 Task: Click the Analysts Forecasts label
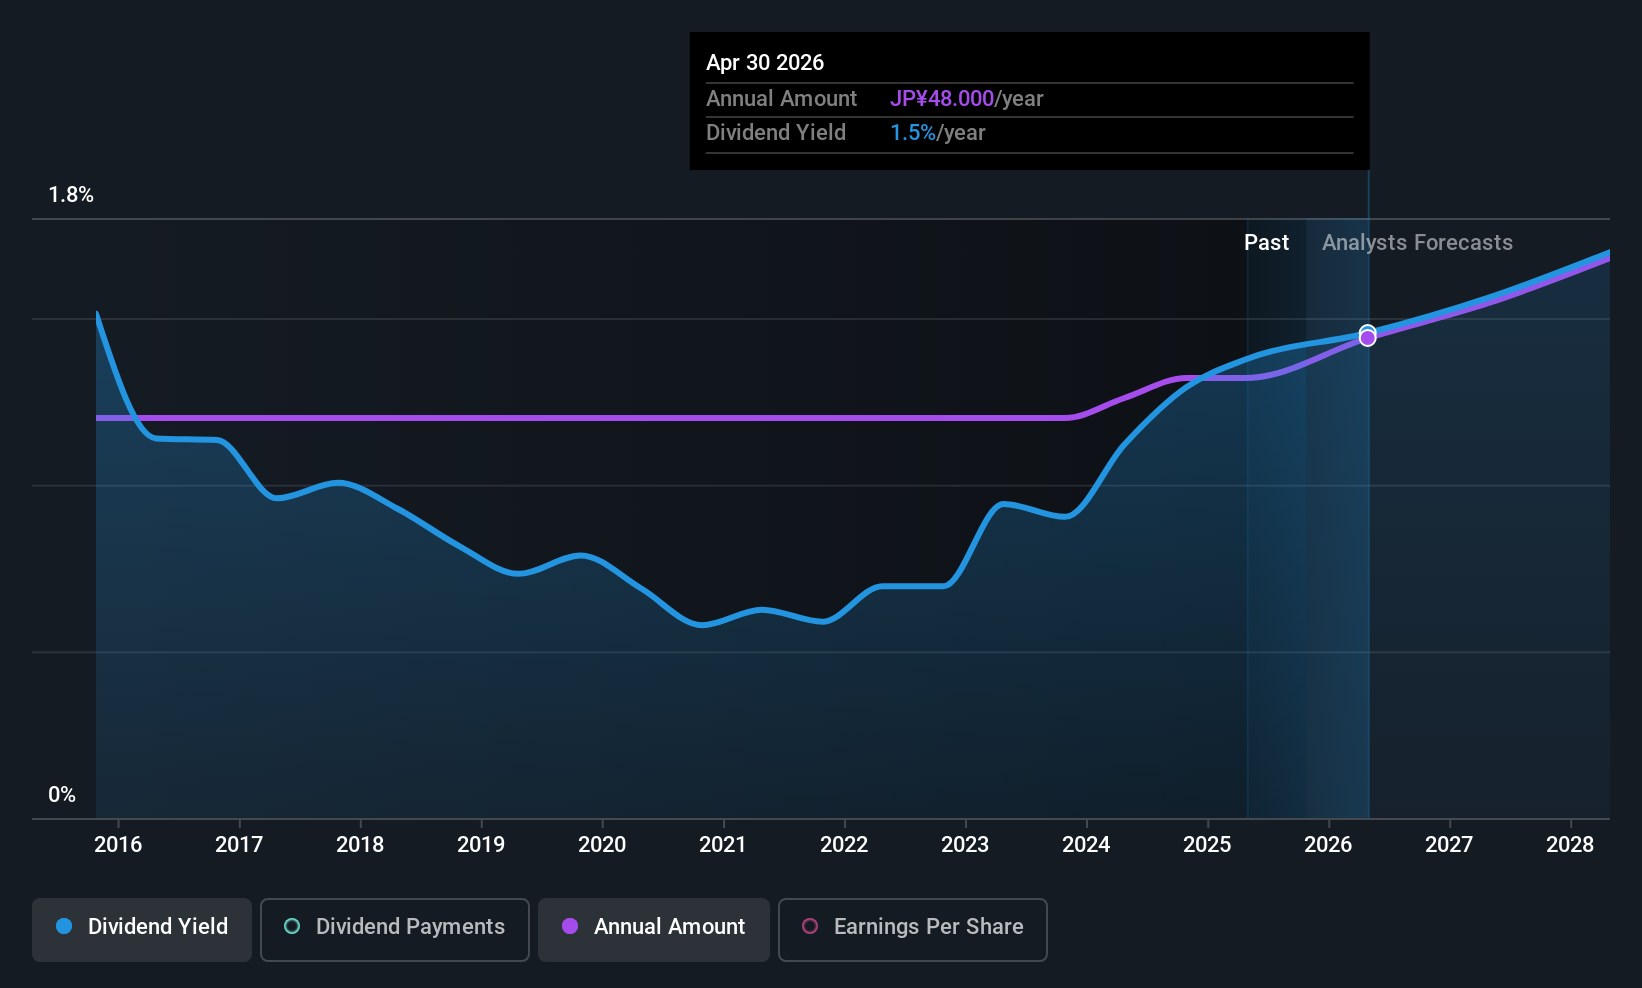point(1417,243)
